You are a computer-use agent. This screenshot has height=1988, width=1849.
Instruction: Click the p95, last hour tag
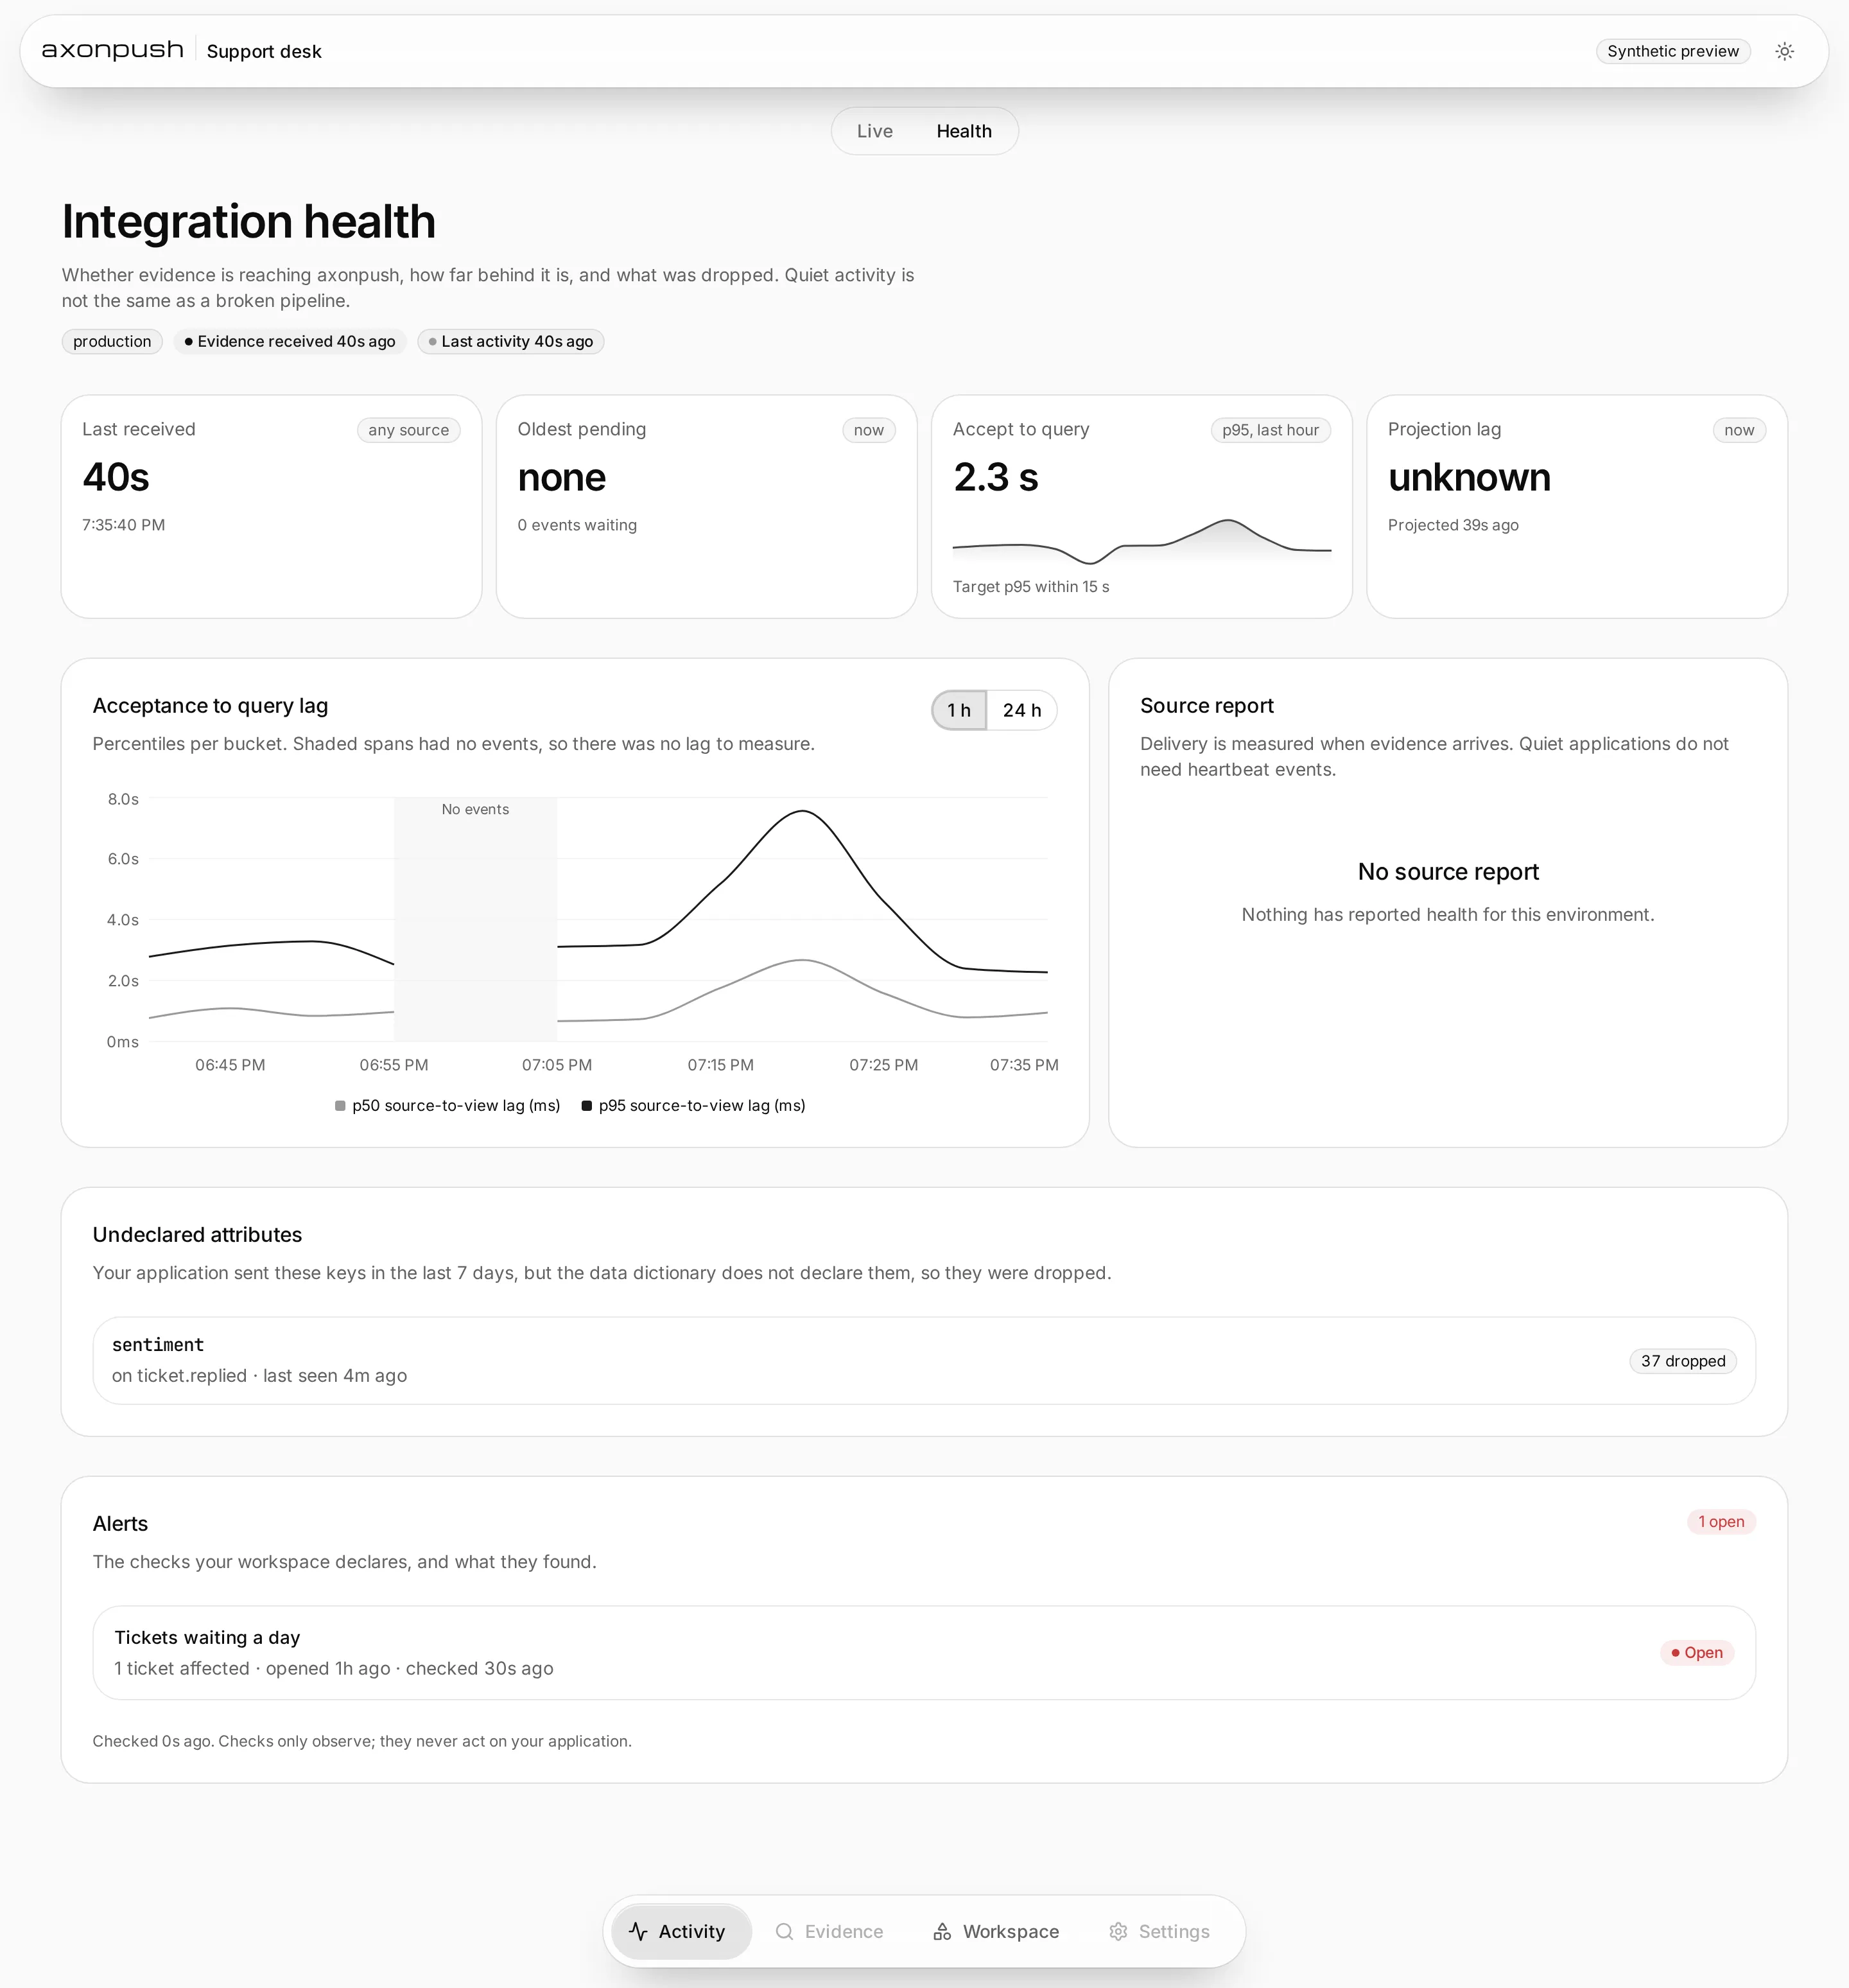tap(1270, 430)
